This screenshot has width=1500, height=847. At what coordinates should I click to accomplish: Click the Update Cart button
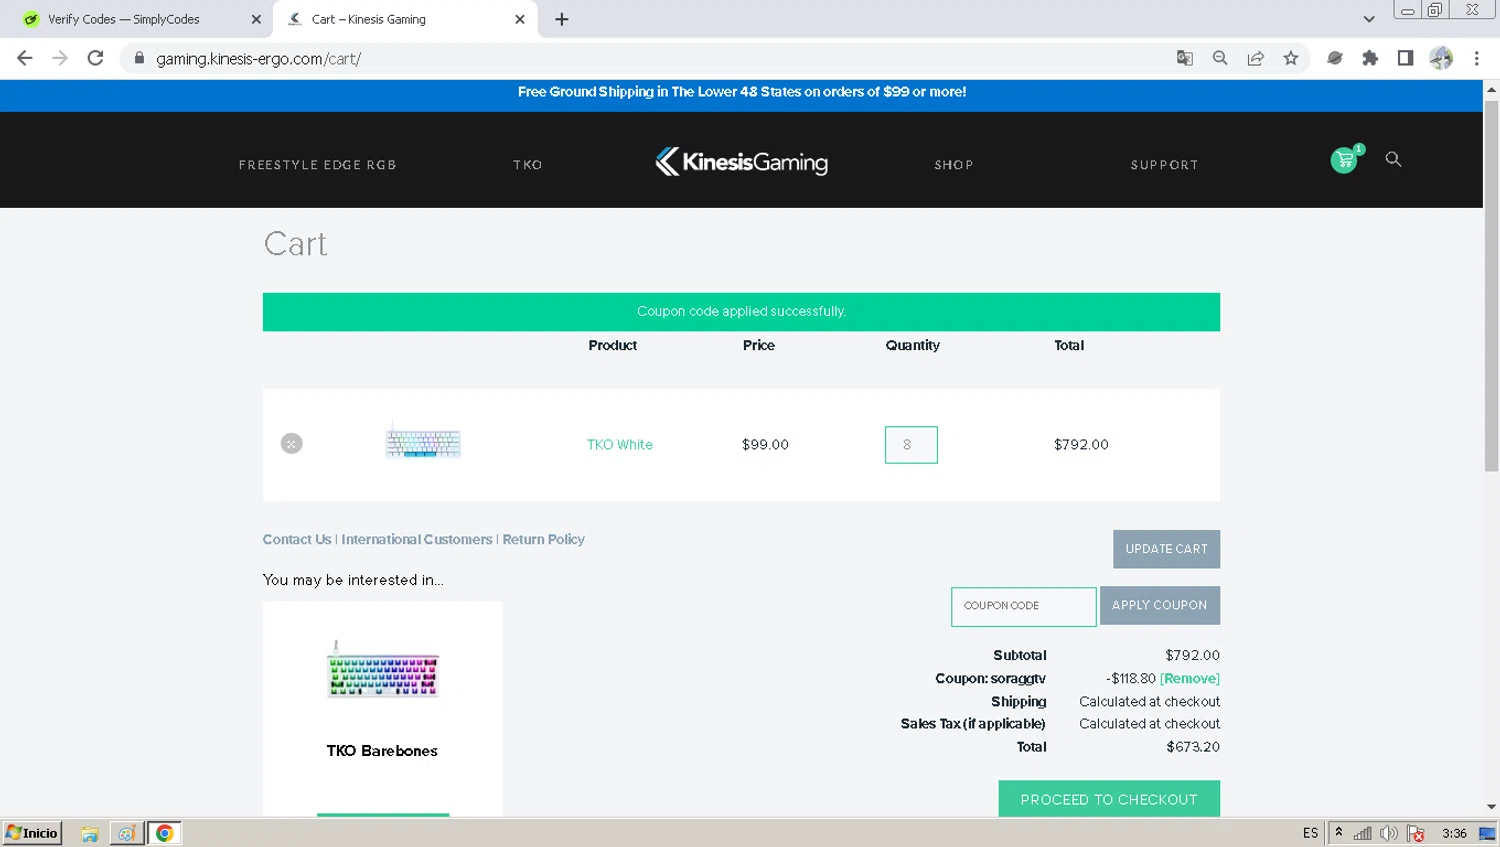pyautogui.click(x=1166, y=549)
